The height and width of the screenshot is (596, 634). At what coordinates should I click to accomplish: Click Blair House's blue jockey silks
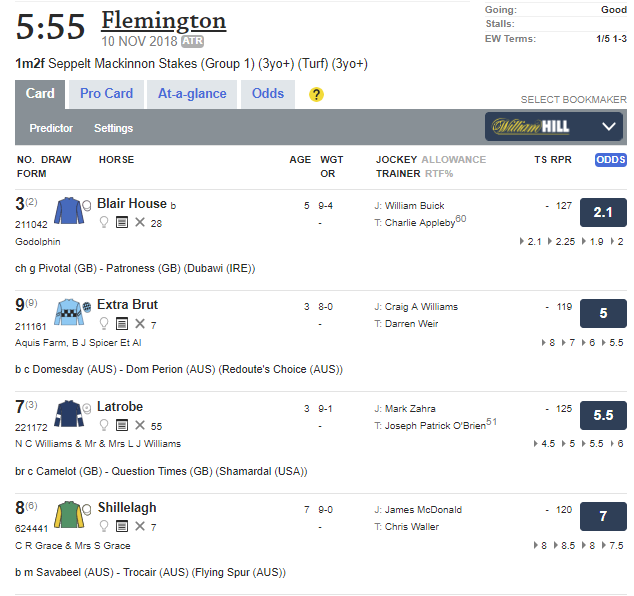[x=69, y=211]
